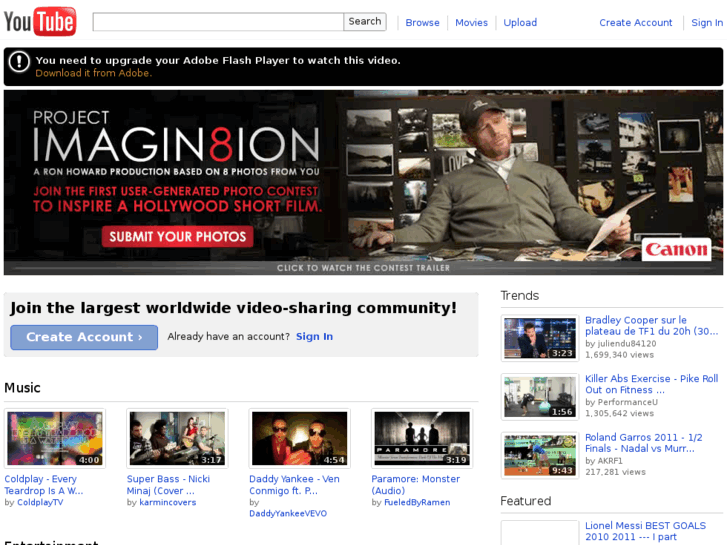The image size is (727, 545).
Task: Click the Music section heading
Action: coord(22,388)
